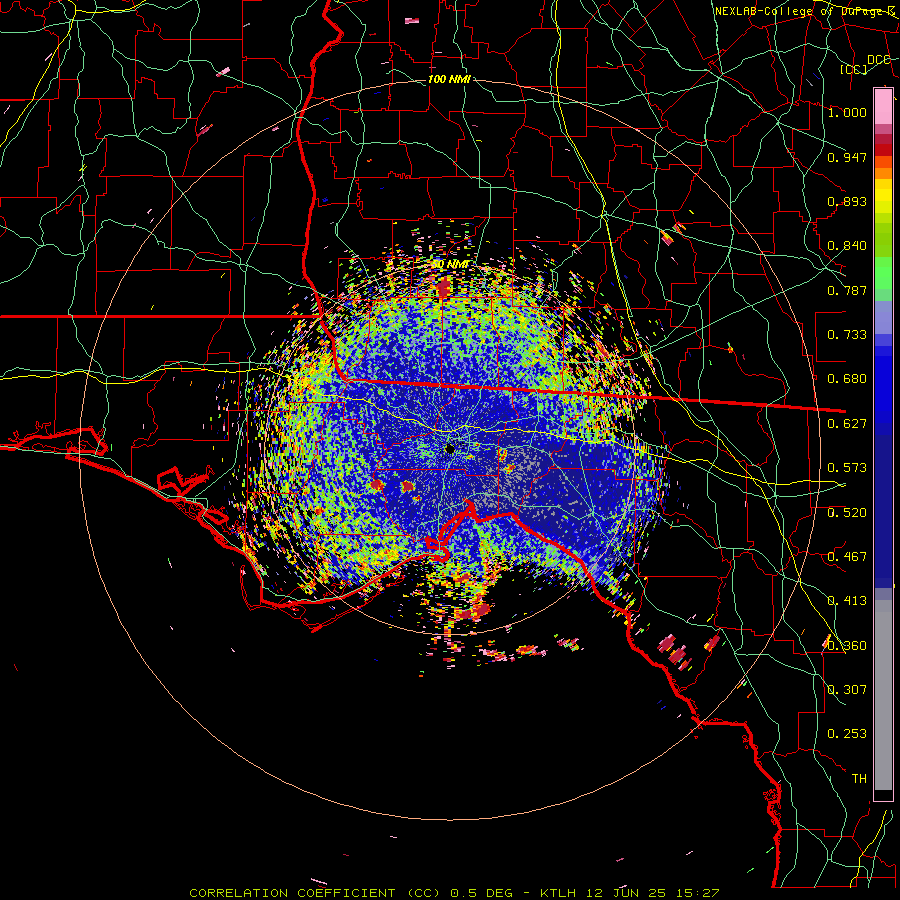Screen dimensions: 900x900
Task: Select the 0.893 scale value
Action: pos(847,201)
